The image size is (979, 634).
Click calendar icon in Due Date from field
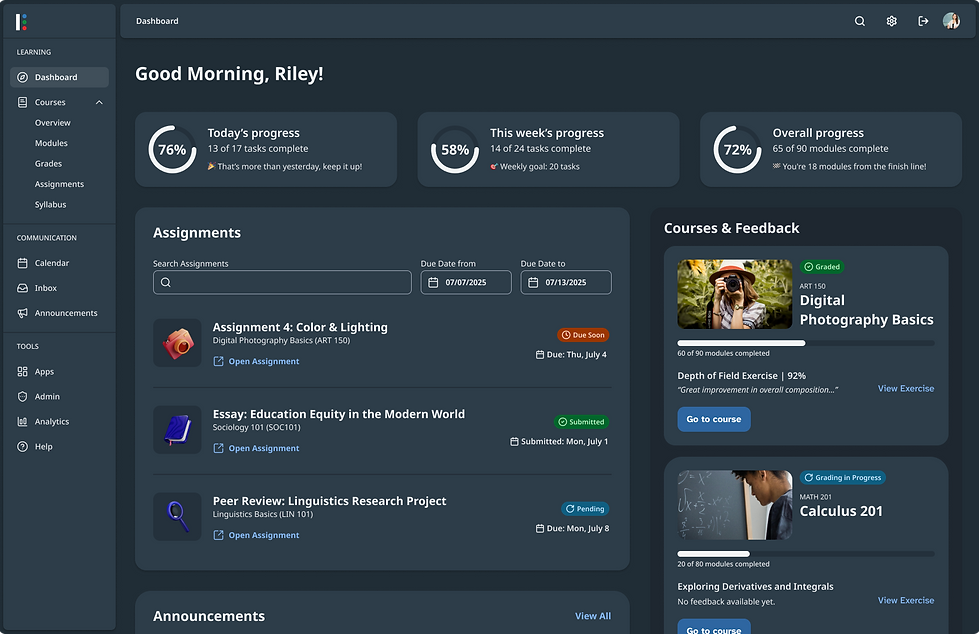click(x=433, y=282)
